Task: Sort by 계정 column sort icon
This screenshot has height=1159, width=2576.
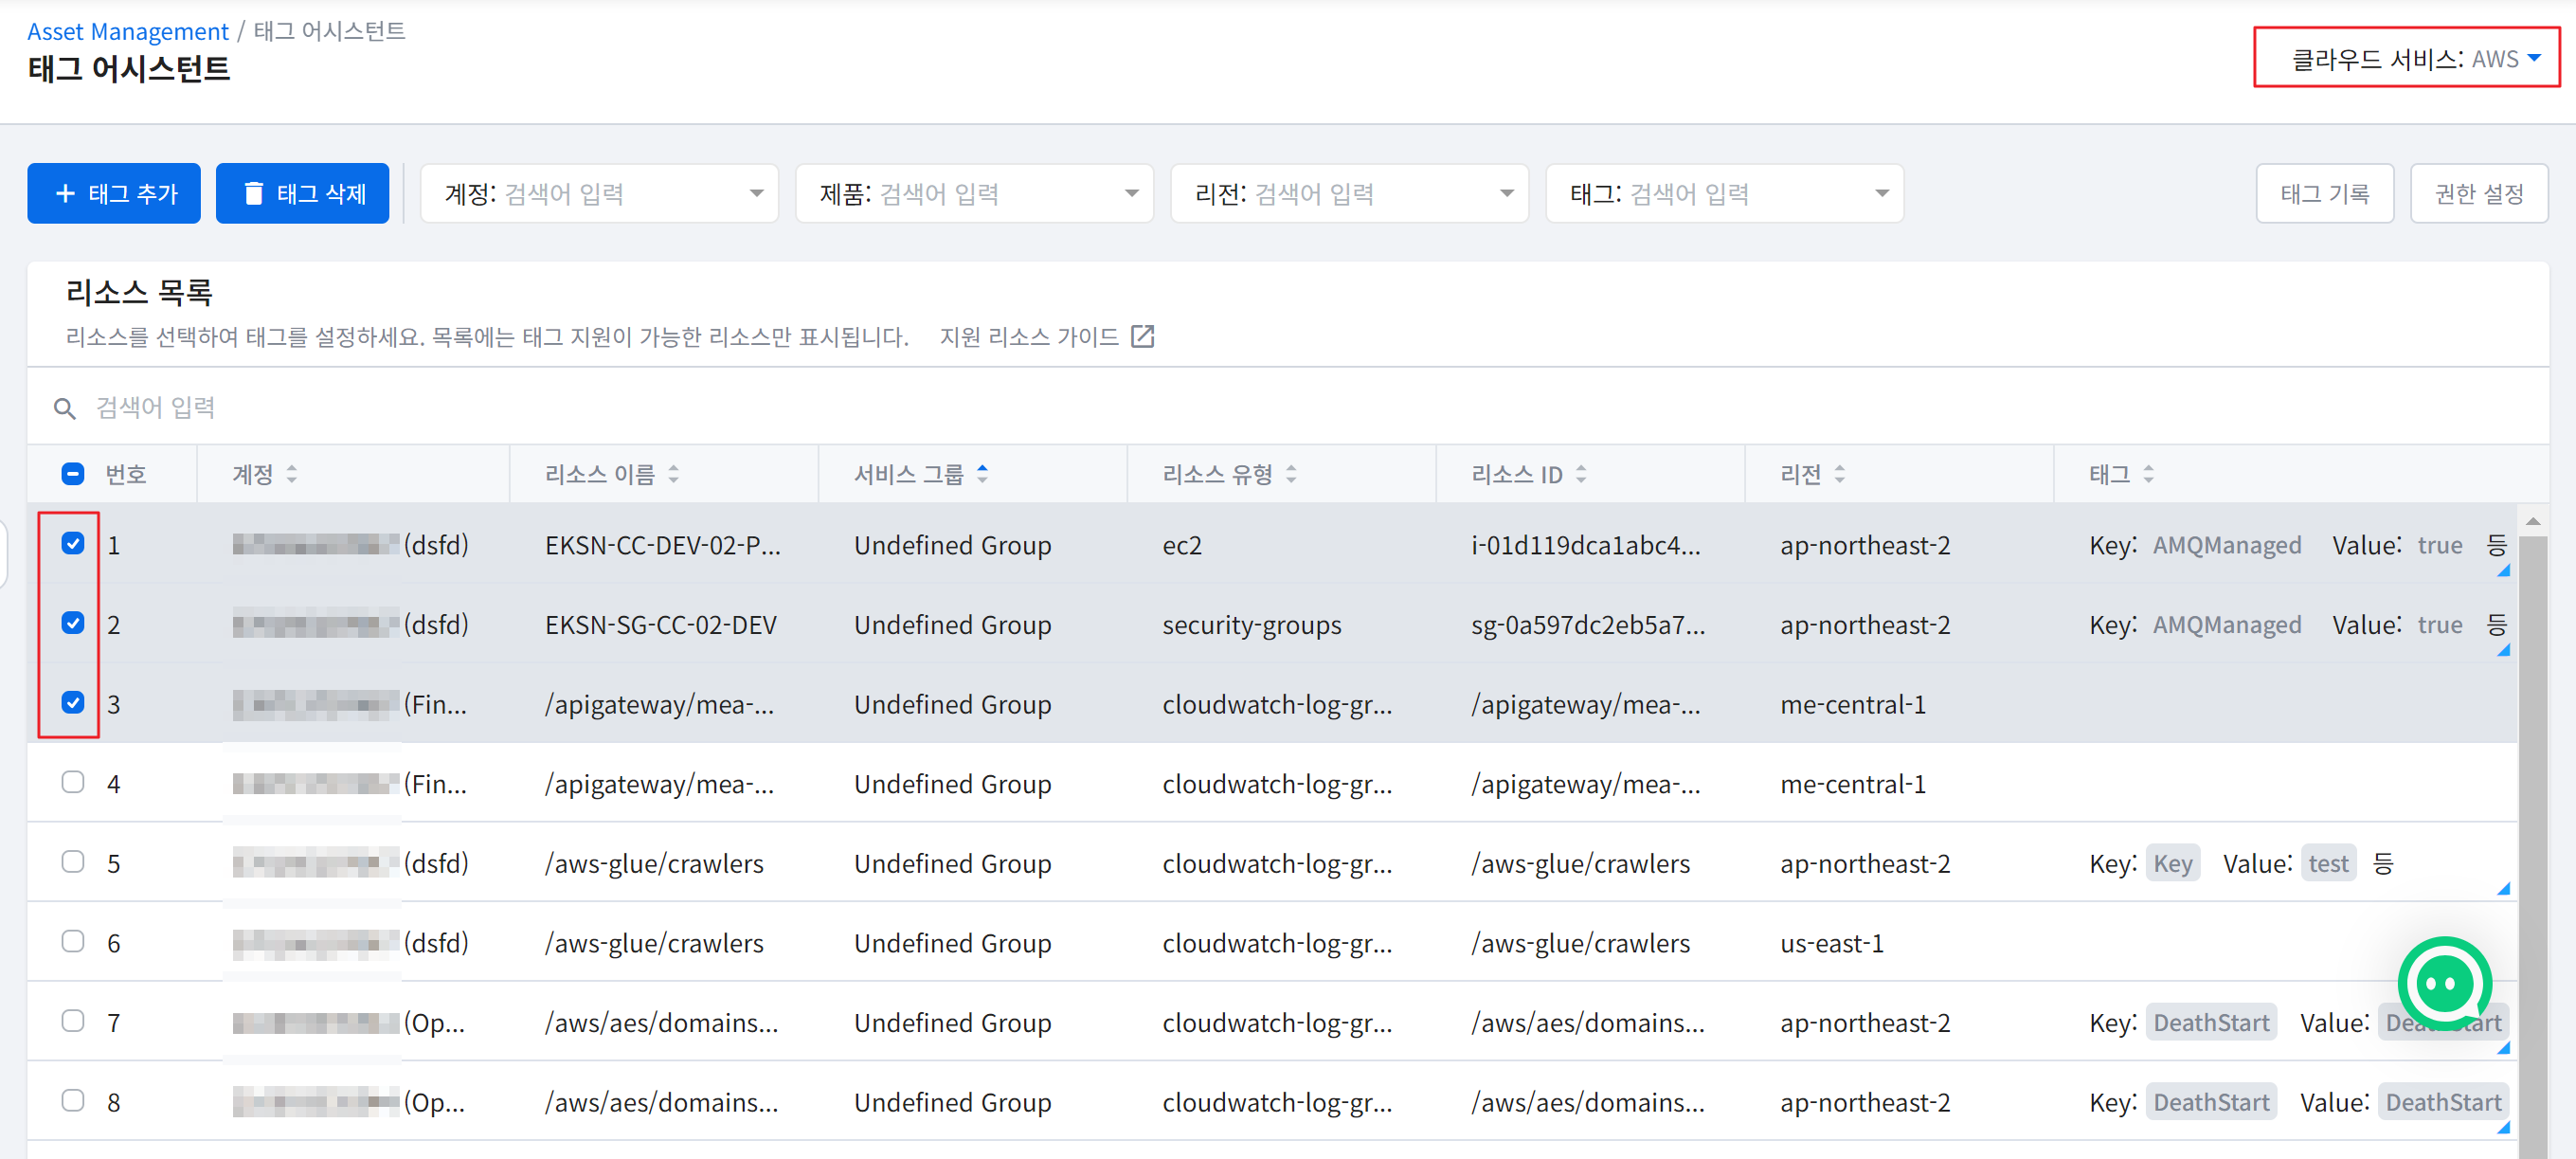Action: click(292, 474)
